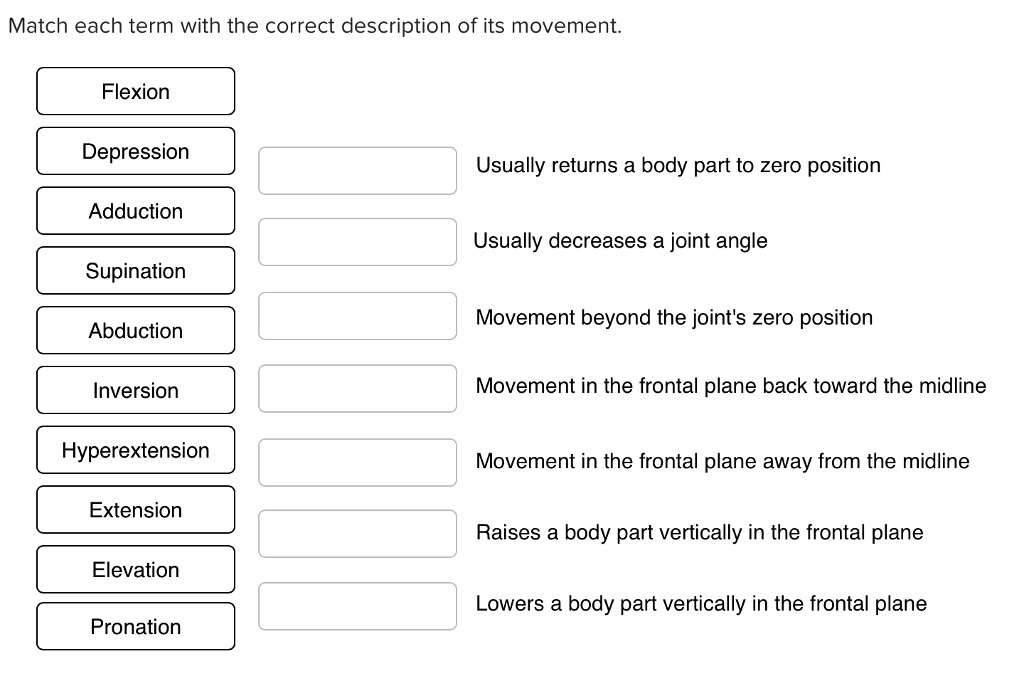
Task: Click empty slot beside 'returns a body part to zero position'
Action: click(358, 170)
